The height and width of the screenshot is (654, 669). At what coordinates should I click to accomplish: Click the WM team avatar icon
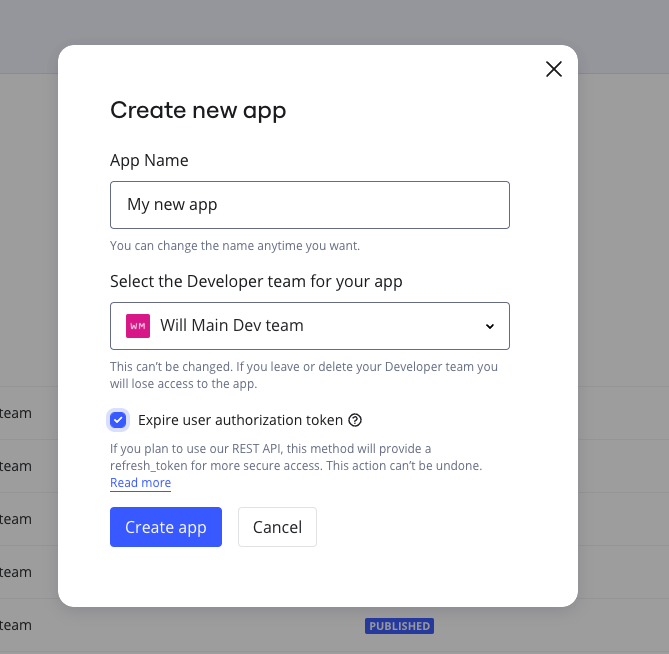[138, 326]
